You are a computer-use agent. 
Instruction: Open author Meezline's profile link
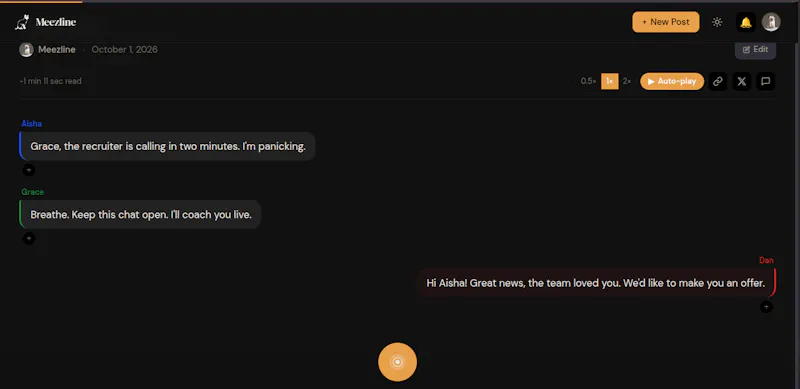(57, 50)
